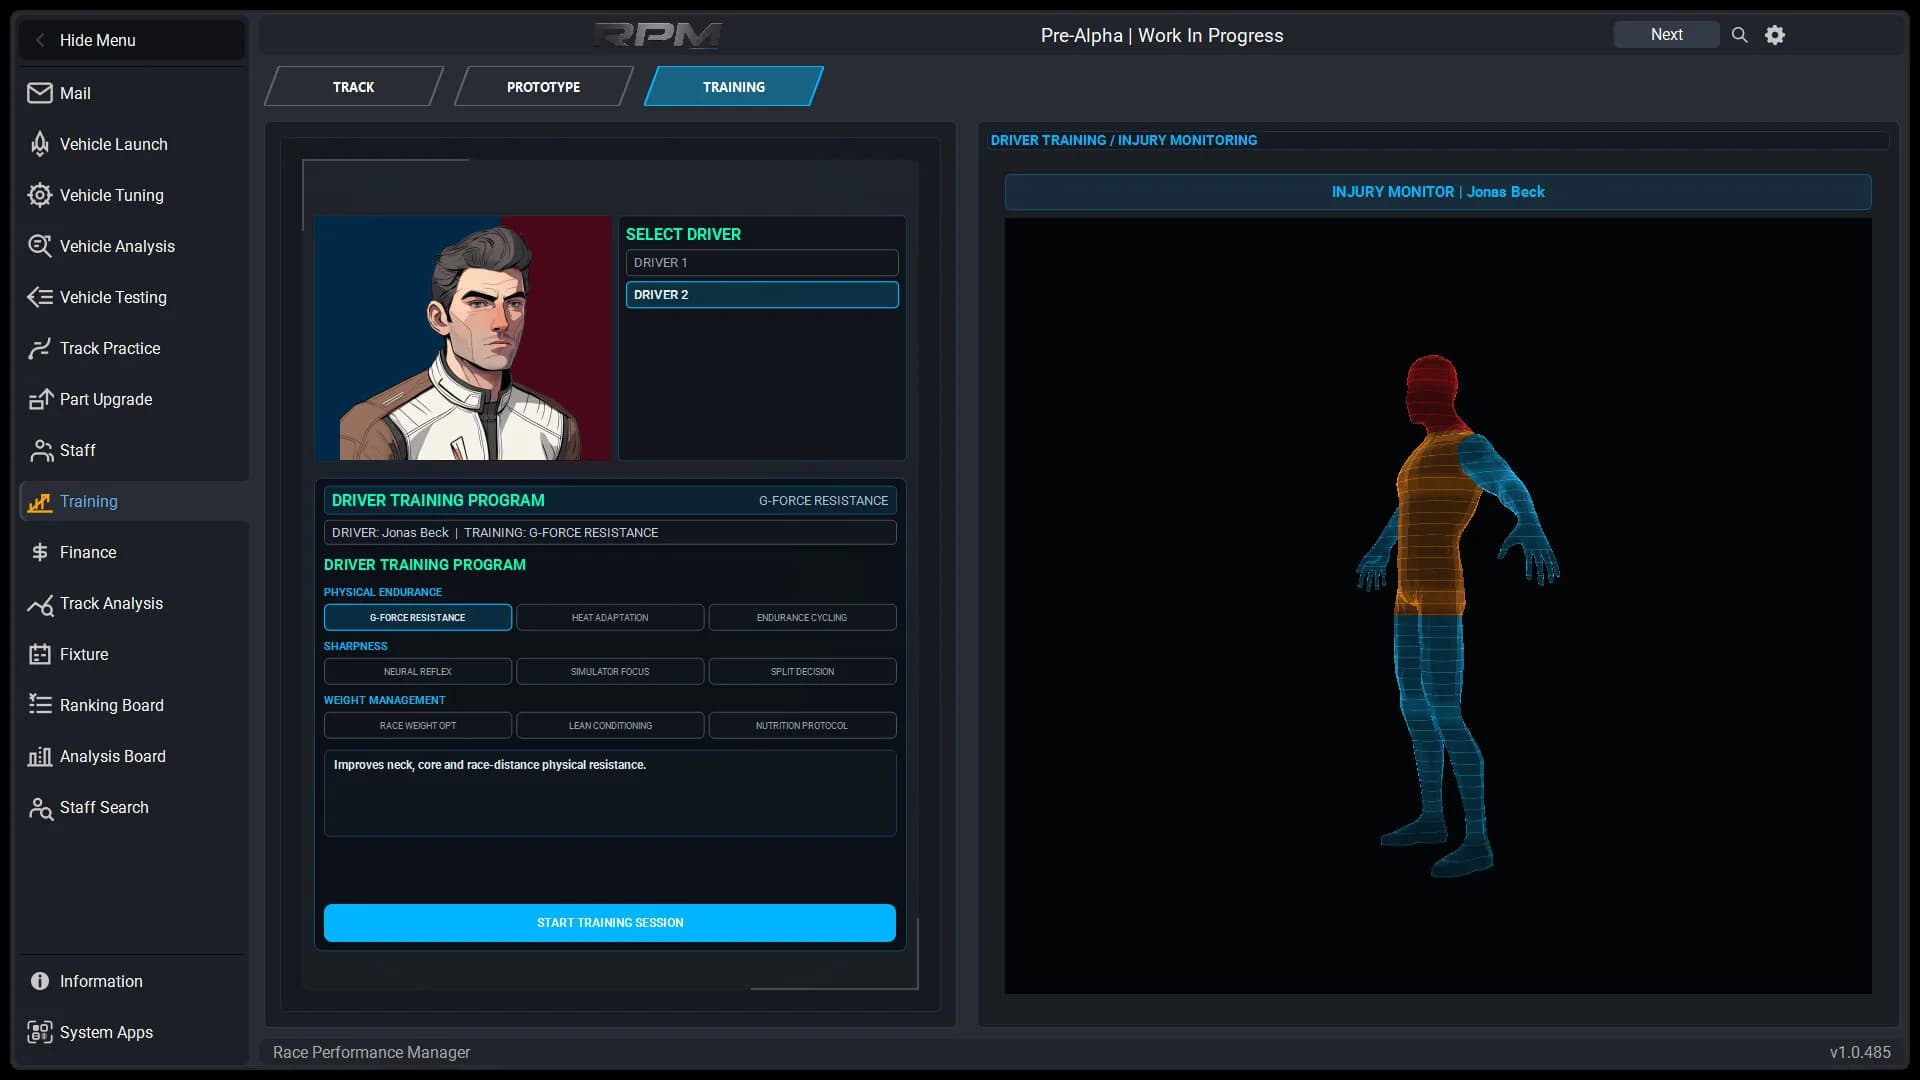Open settings via the gear icon
Viewport: 1920px width, 1080px height.
pos(1775,35)
